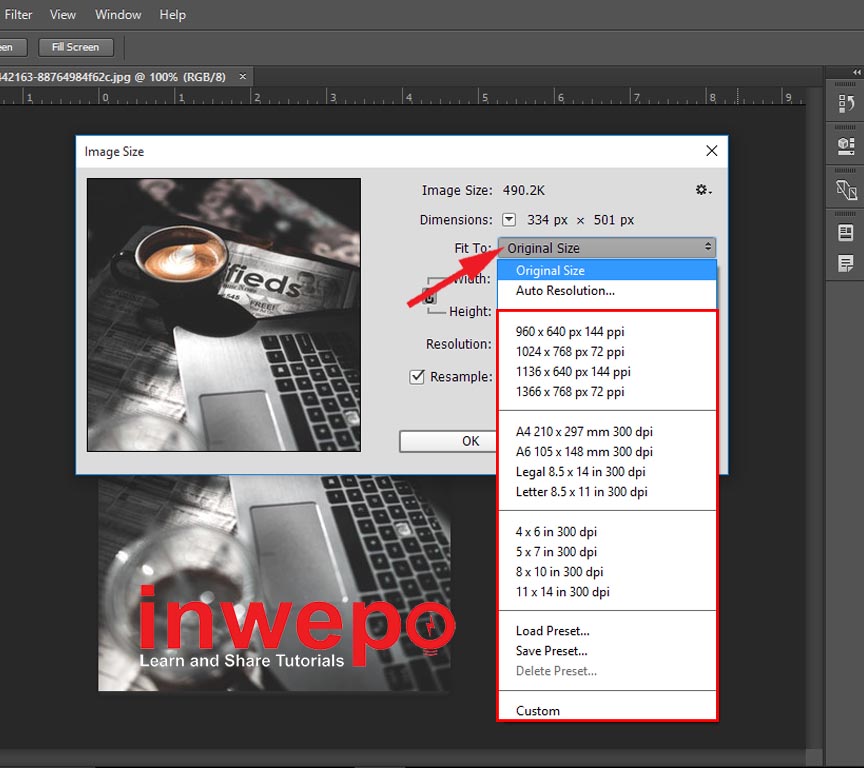Collapse the Fit To dropdown showing Original Size
The width and height of the screenshot is (864, 768).
607,248
